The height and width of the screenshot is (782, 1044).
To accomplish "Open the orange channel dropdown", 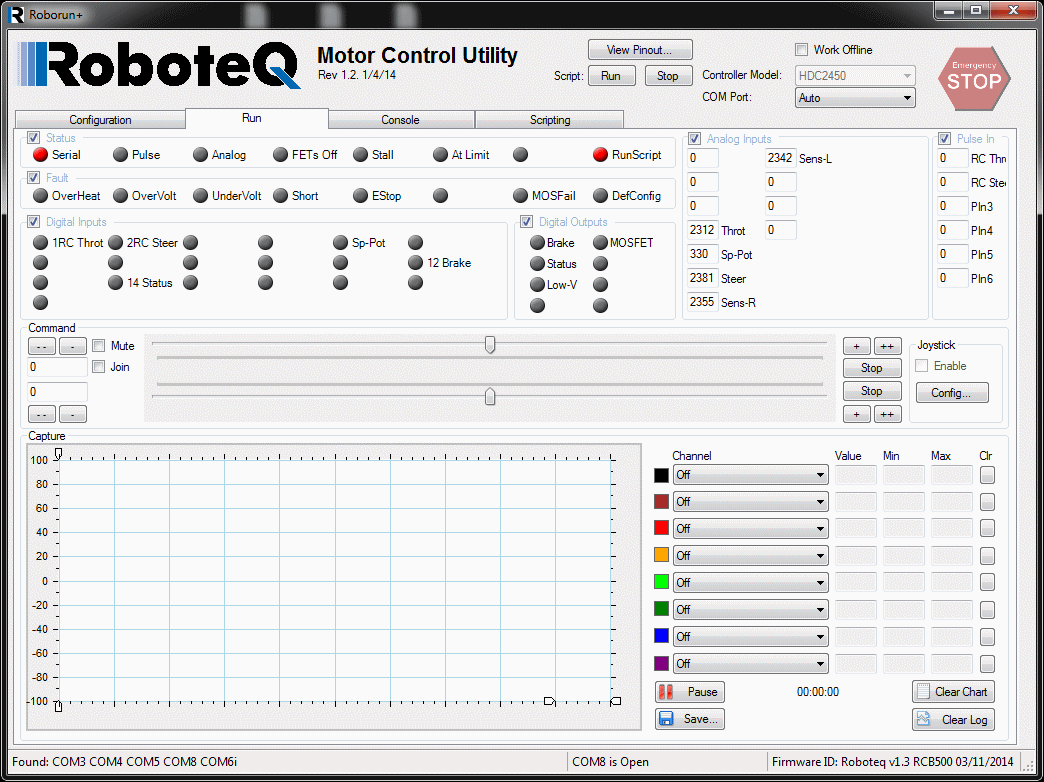I will pos(750,555).
